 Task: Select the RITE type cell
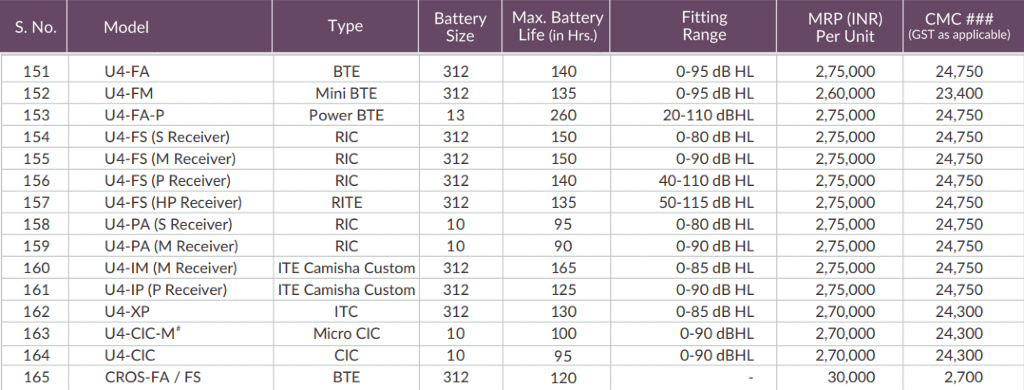[x=346, y=203]
